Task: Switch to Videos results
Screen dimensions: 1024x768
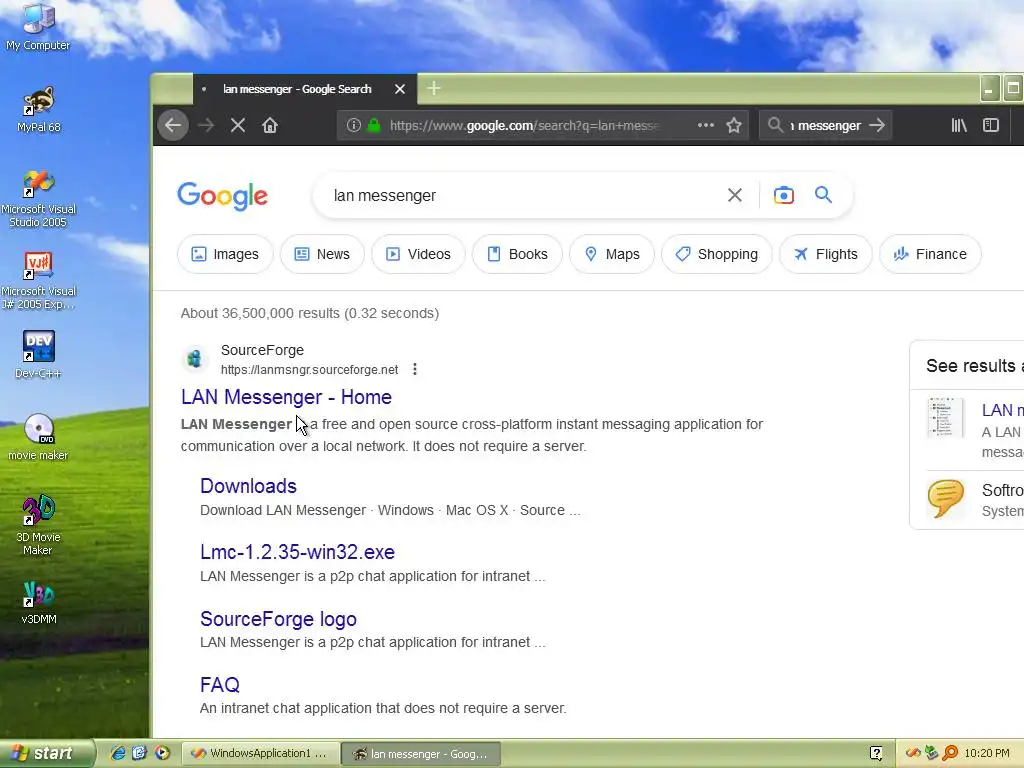Action: (419, 254)
